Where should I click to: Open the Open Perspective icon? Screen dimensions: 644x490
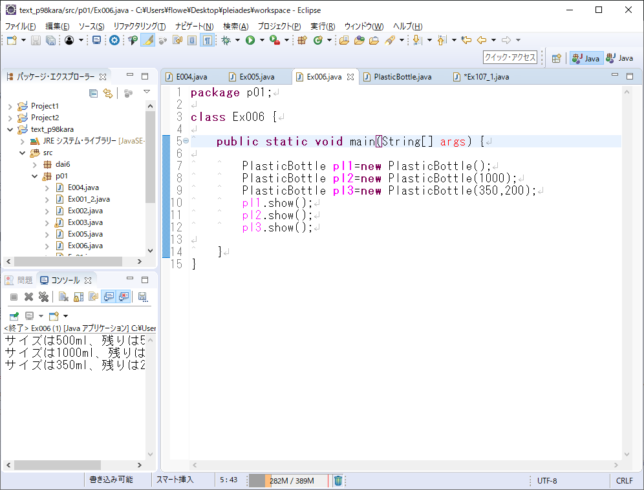[555, 58]
